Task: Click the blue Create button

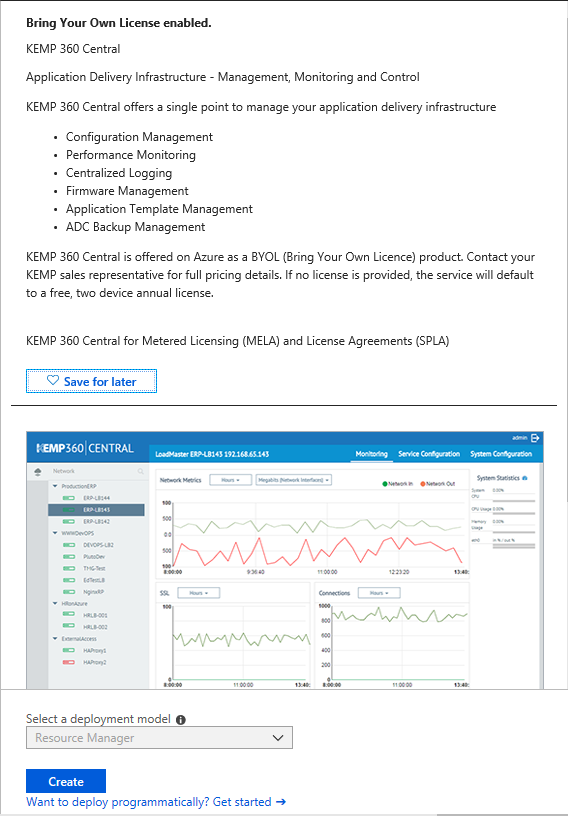Action: pos(66,781)
